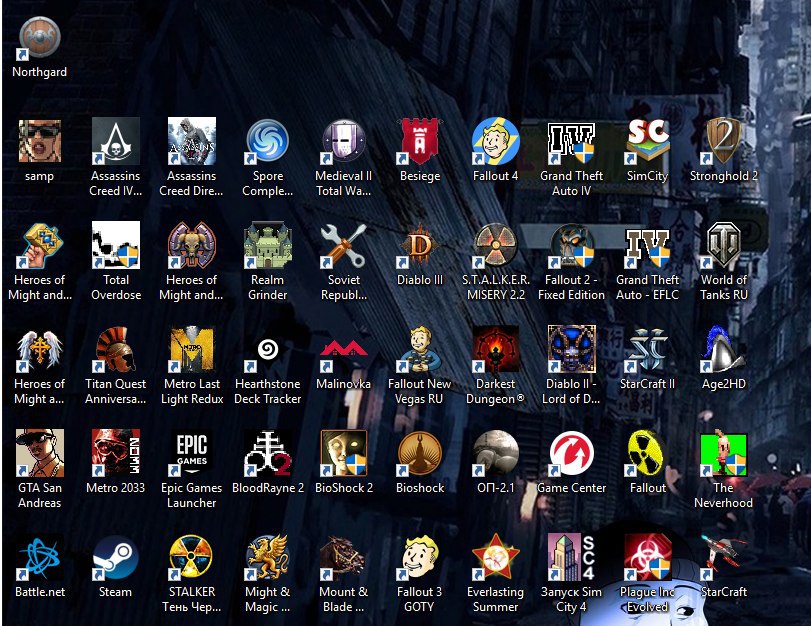
Task: Select the BloodRayne 2 icon
Action: (268, 453)
